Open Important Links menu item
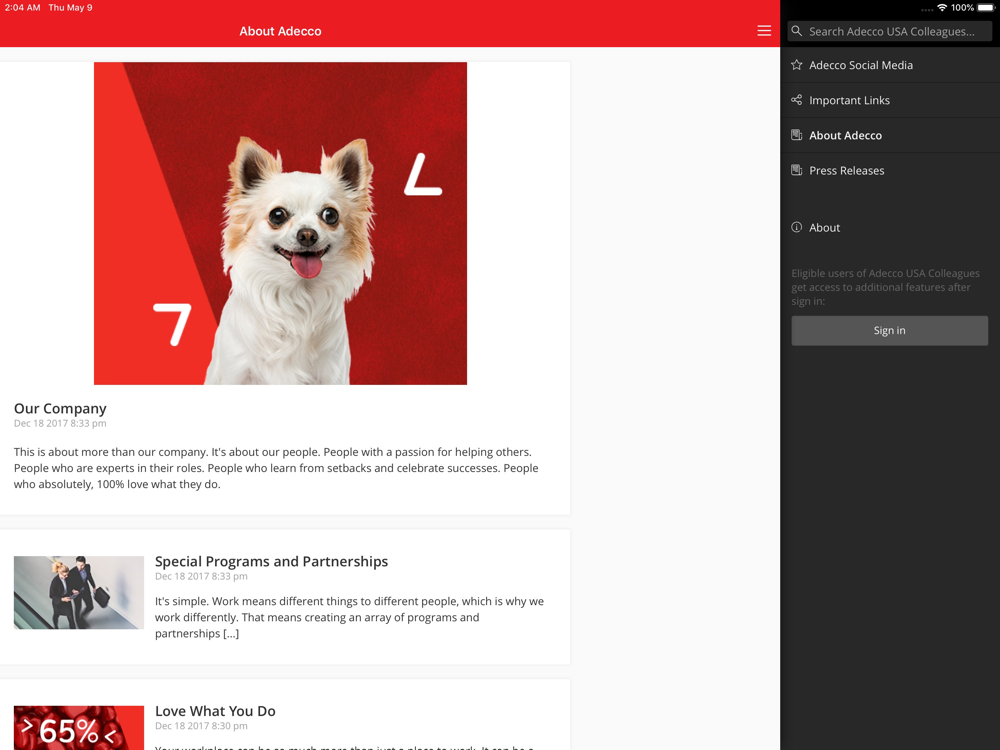The width and height of the screenshot is (1000, 750). 890,100
